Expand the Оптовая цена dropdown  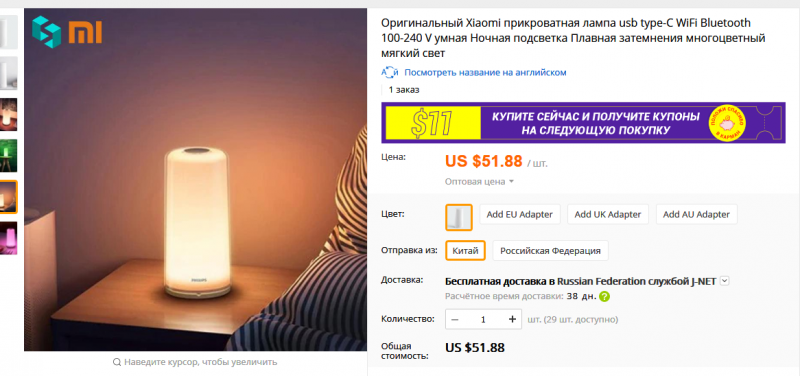tap(479, 182)
